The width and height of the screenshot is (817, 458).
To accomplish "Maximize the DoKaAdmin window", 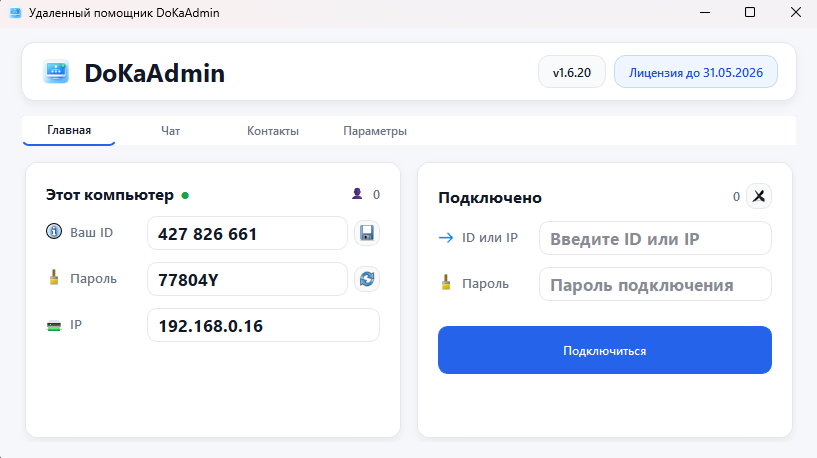I will [x=750, y=13].
